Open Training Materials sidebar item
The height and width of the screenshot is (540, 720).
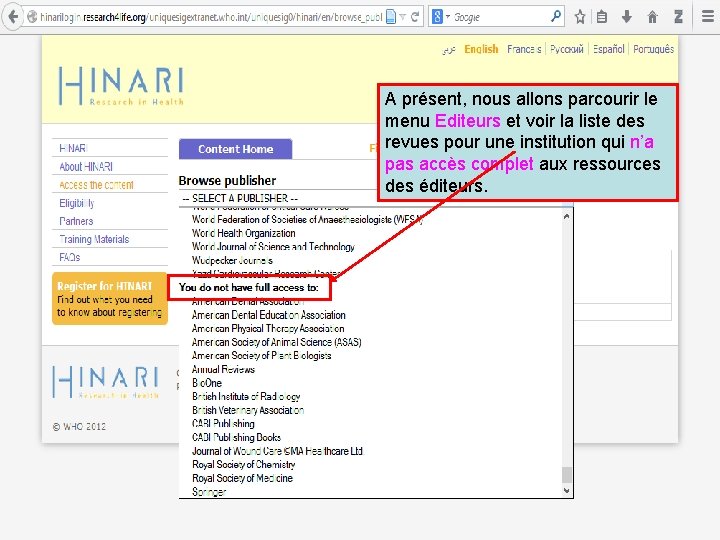(94, 239)
